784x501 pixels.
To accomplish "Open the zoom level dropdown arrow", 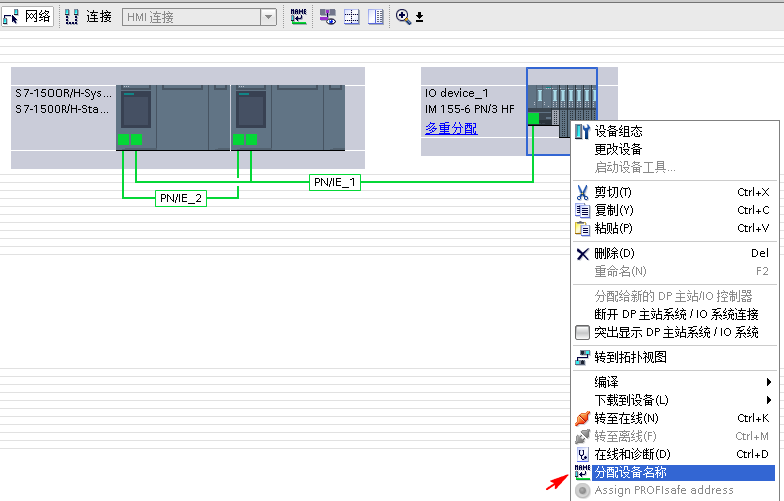I will click(x=420, y=18).
